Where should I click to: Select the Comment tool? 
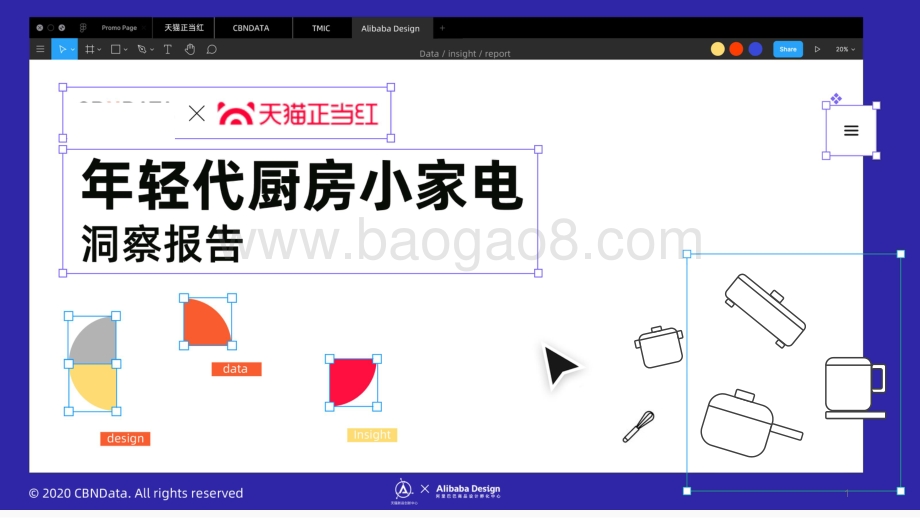point(212,49)
